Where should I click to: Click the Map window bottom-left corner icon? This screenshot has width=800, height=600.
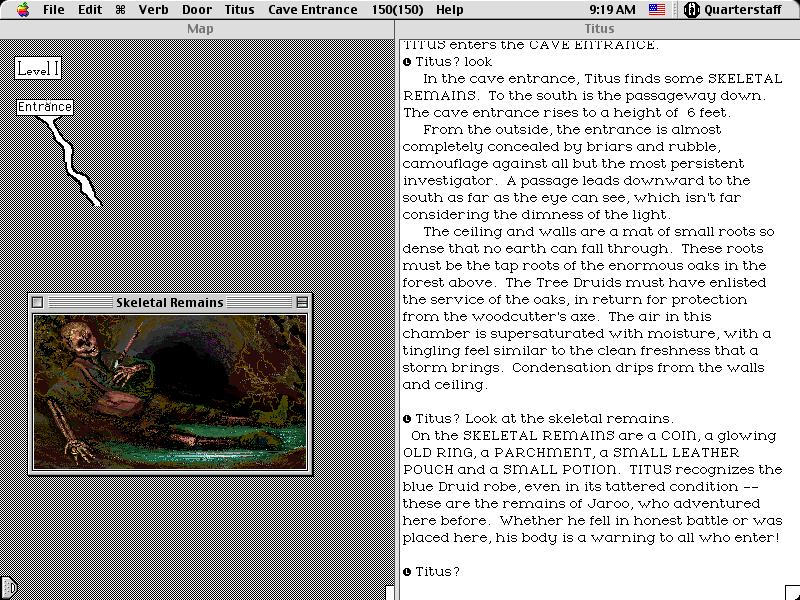point(9,588)
